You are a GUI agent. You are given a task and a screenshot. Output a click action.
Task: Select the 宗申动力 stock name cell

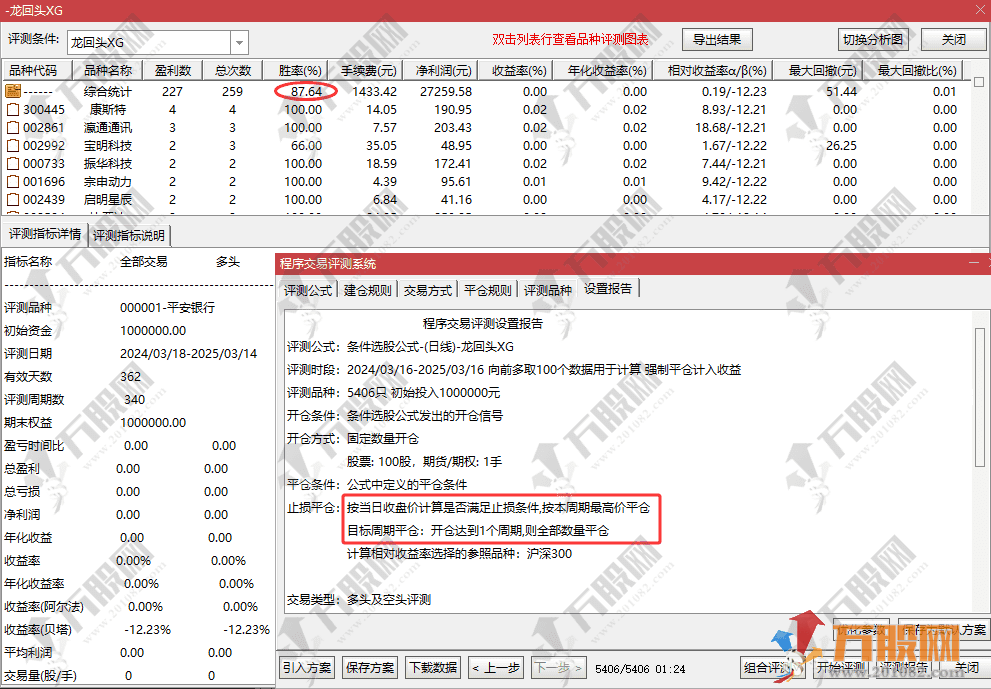coord(107,182)
